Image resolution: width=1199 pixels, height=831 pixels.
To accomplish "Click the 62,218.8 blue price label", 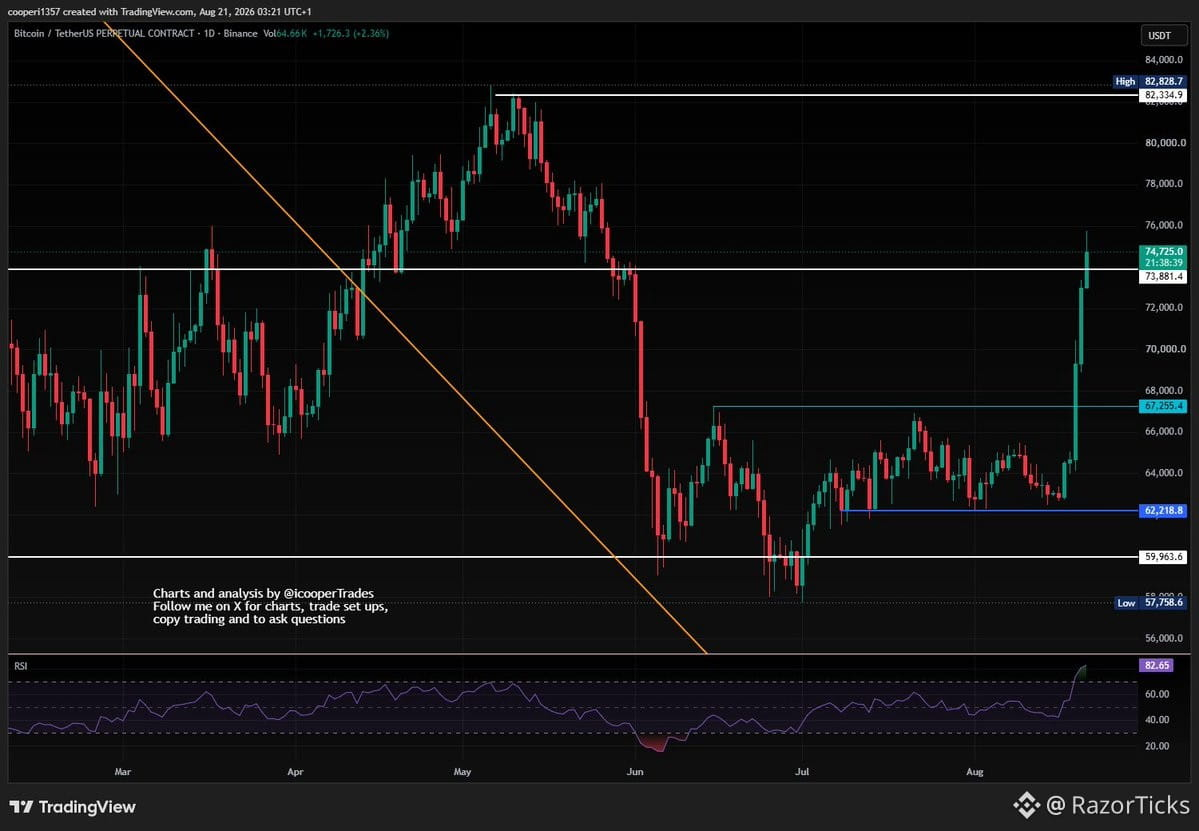I will (x=1163, y=510).
